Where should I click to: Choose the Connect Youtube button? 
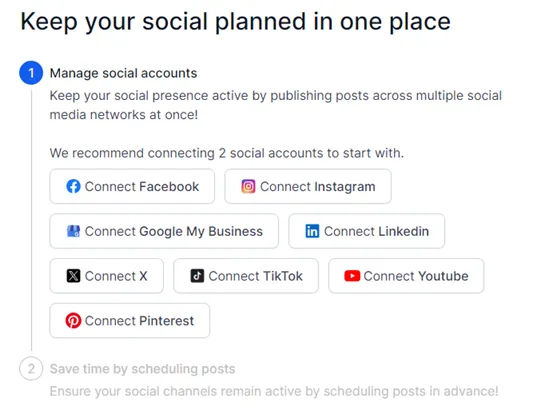click(x=406, y=276)
